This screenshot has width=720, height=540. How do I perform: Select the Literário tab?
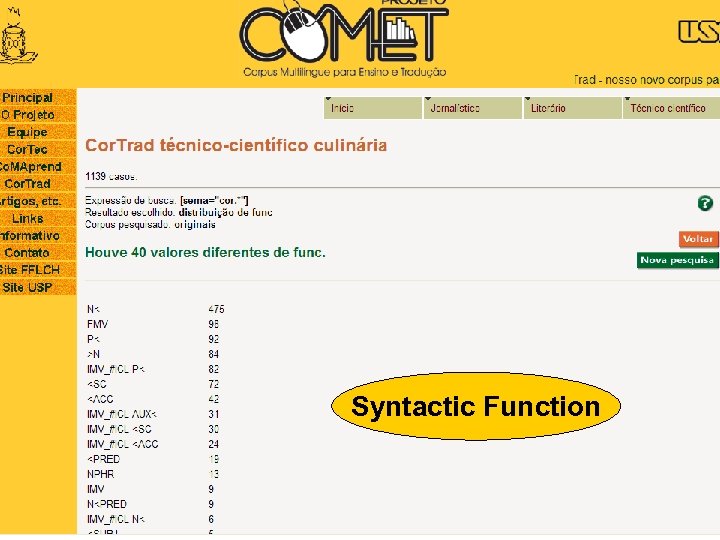pyautogui.click(x=573, y=108)
